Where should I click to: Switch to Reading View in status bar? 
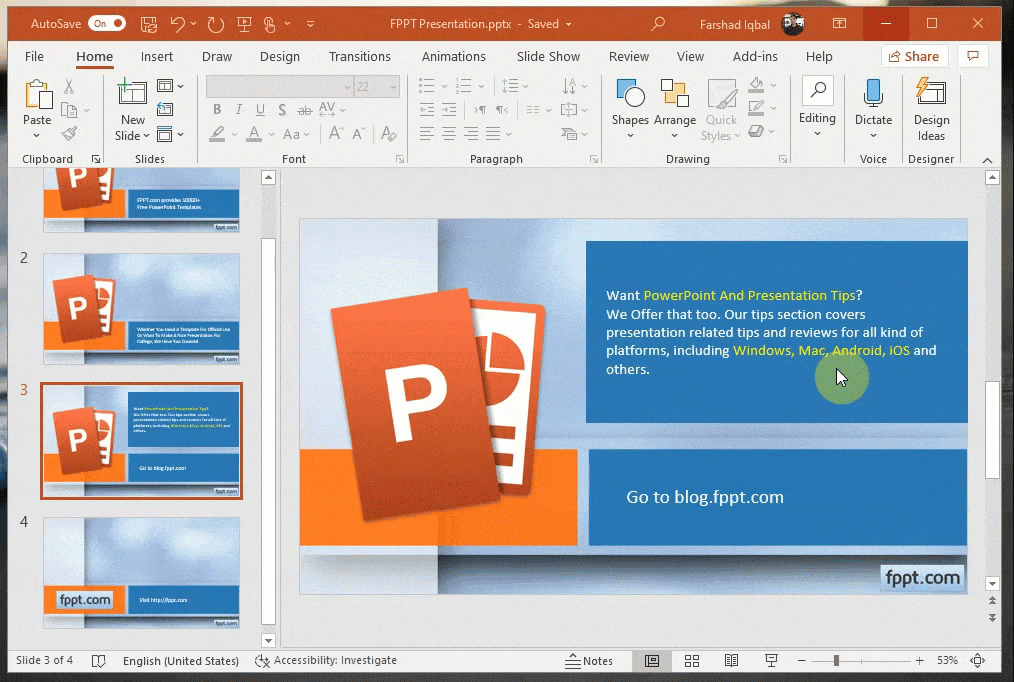[731, 661]
